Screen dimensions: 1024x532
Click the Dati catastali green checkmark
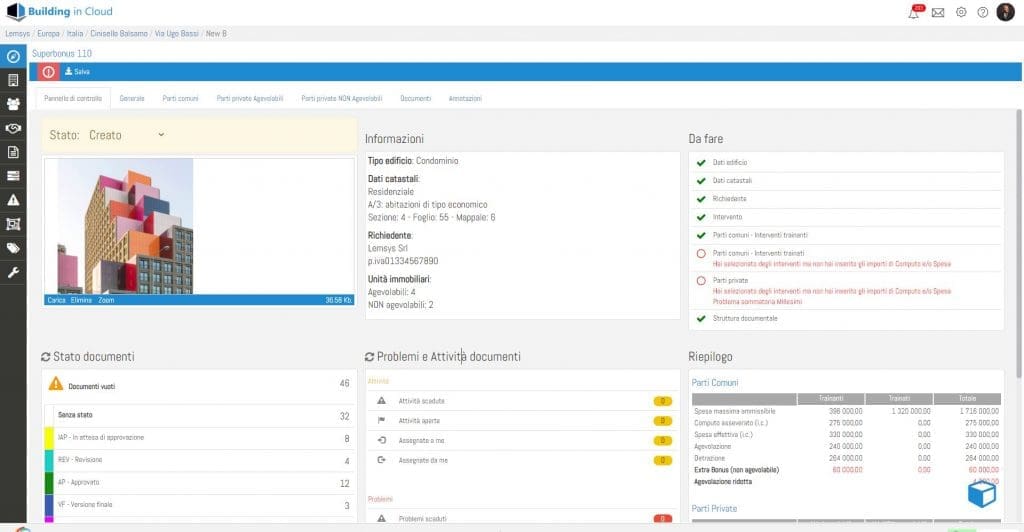point(701,181)
